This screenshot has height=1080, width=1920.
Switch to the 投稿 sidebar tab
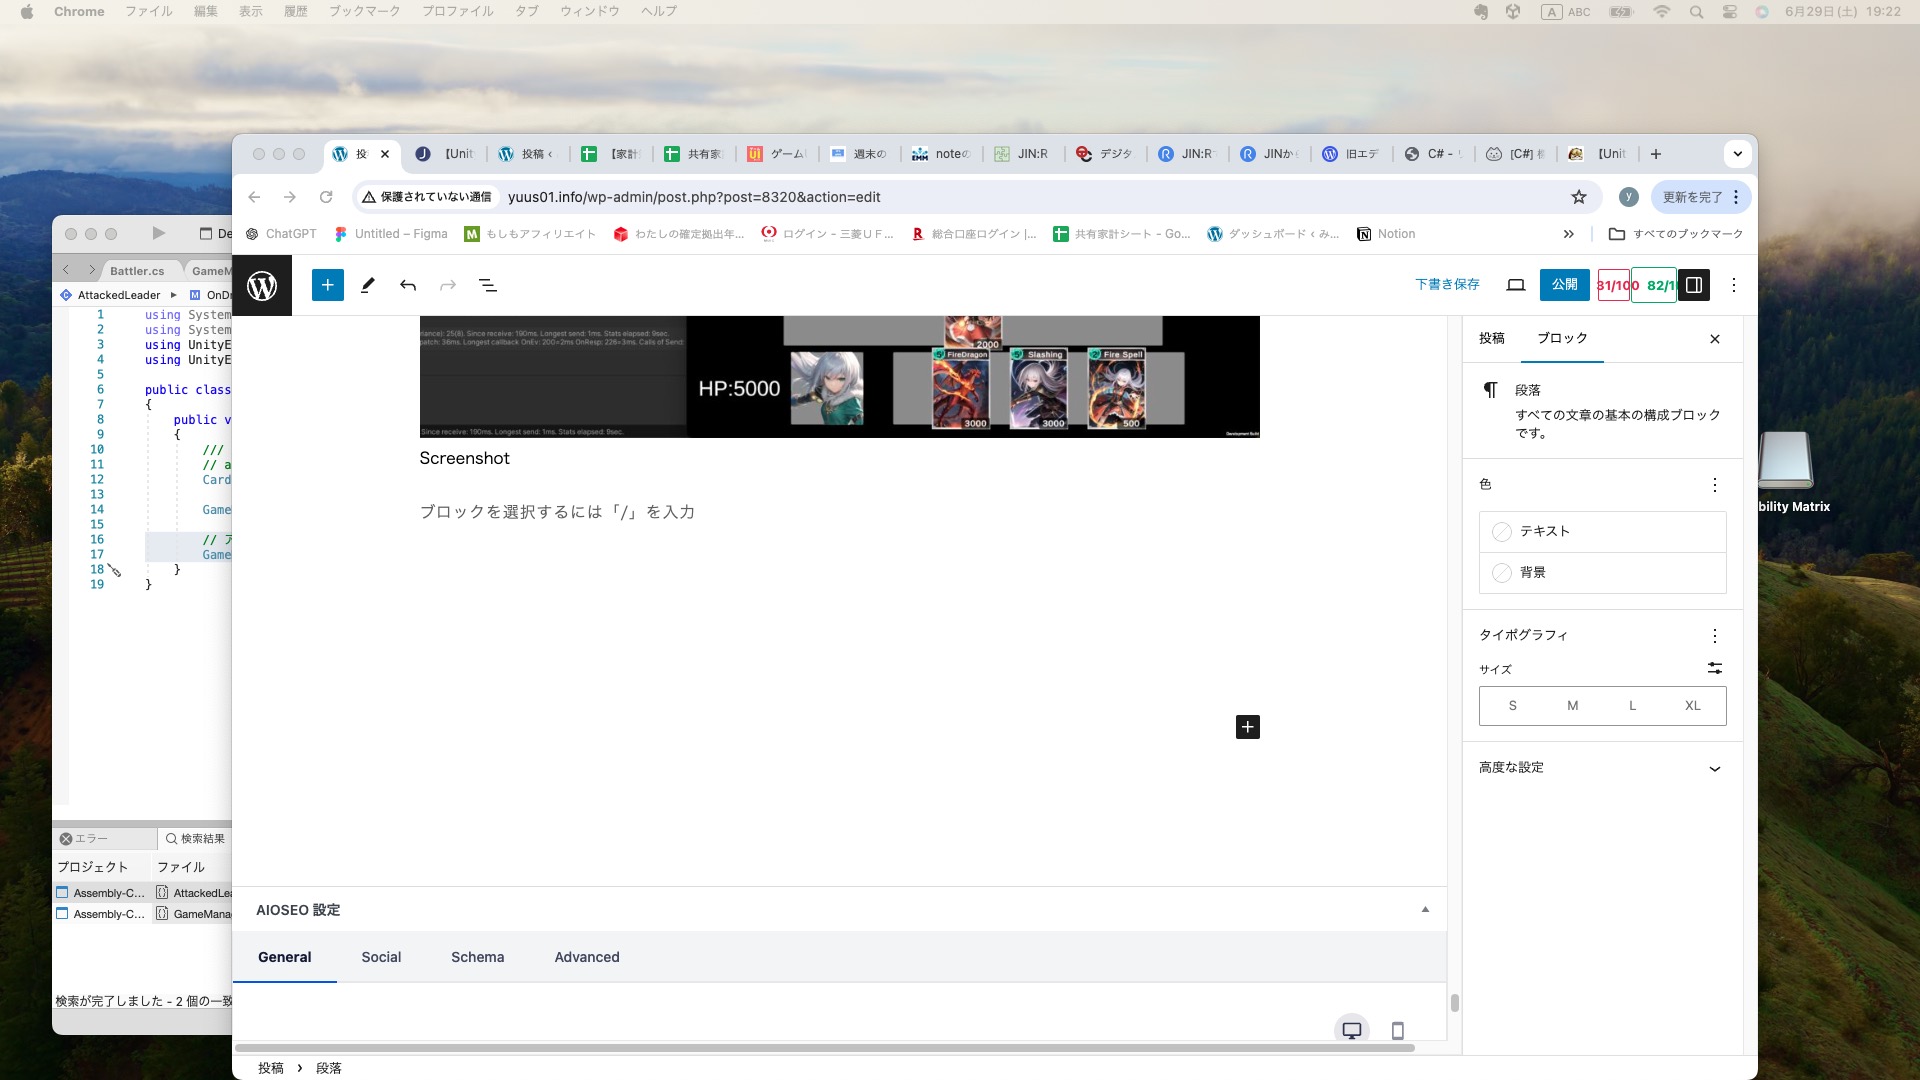point(1491,338)
